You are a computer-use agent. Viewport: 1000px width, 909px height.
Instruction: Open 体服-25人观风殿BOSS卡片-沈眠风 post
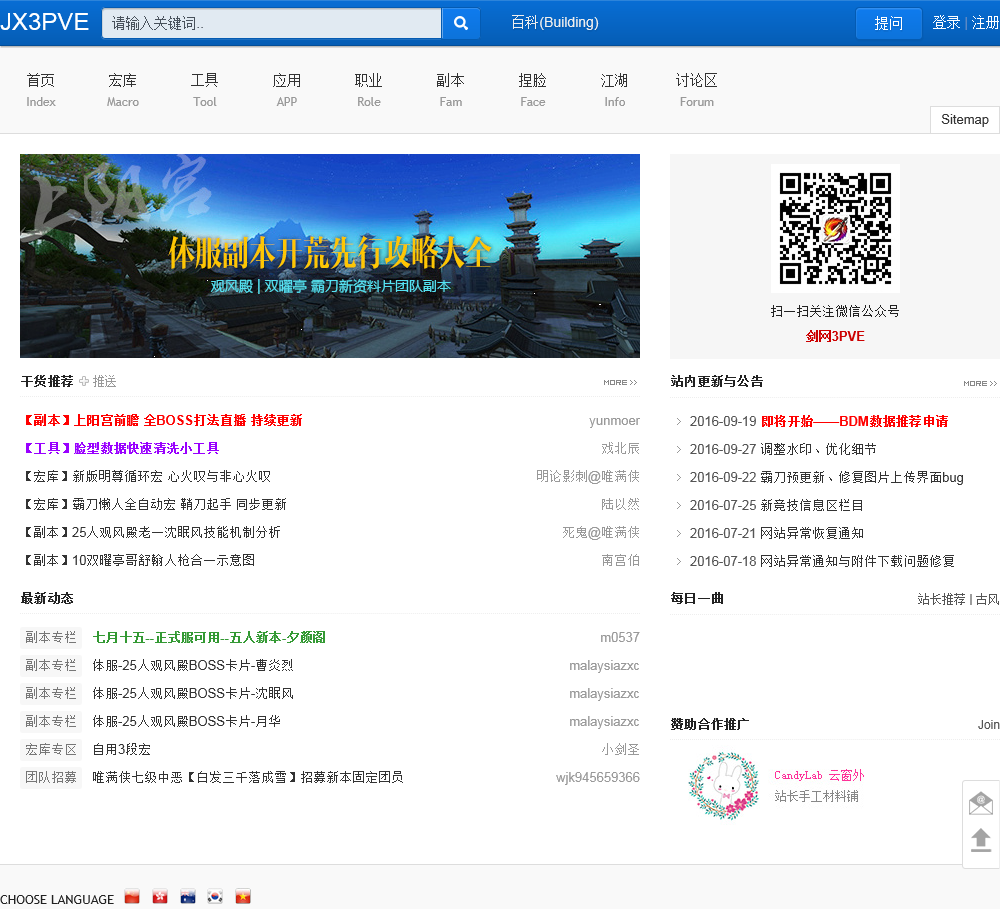(193, 693)
